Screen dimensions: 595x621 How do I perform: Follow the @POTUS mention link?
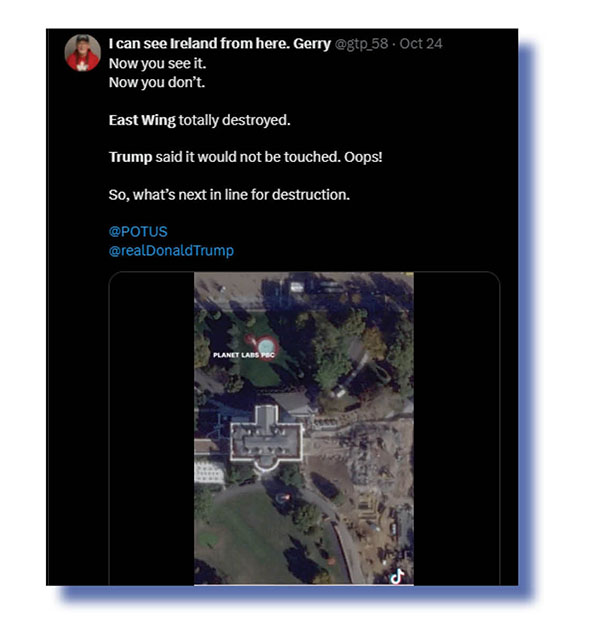point(138,232)
